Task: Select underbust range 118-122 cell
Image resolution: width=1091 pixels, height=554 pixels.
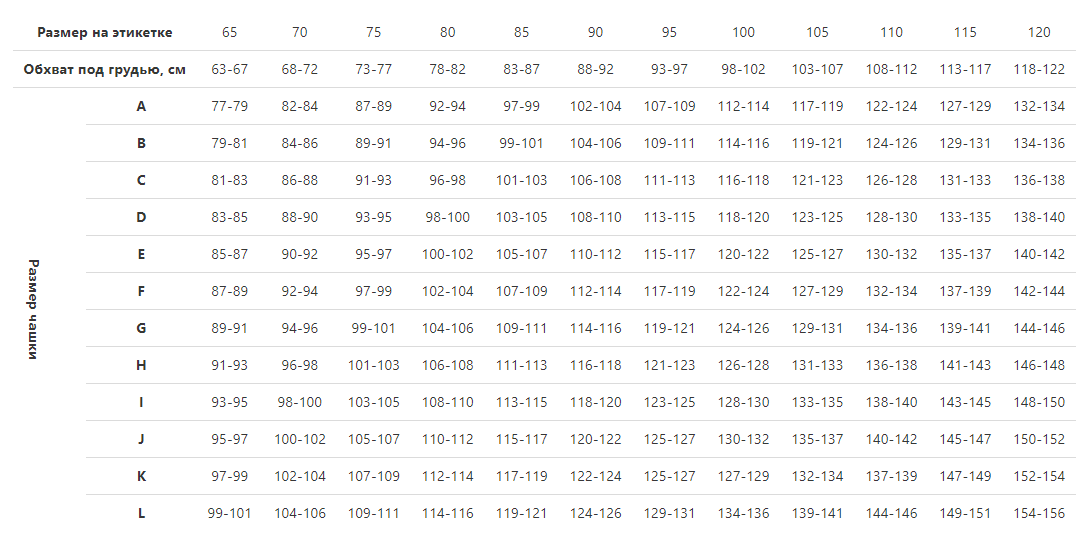Action: [1039, 70]
